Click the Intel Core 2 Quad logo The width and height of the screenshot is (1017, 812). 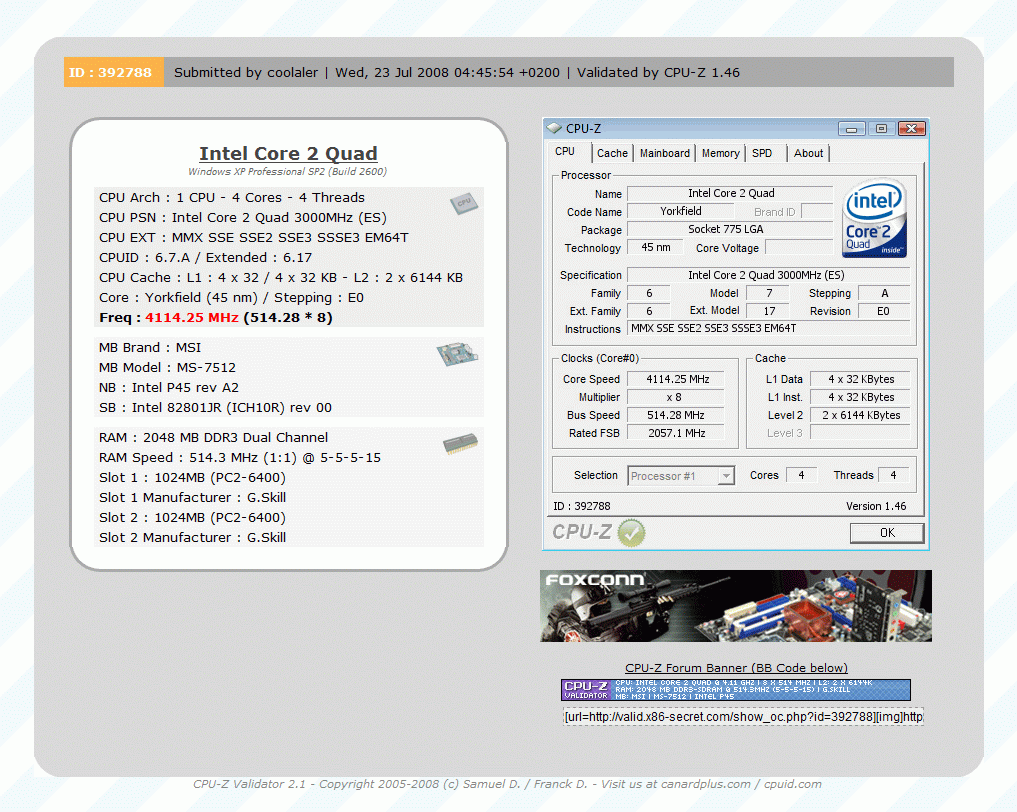(874, 219)
